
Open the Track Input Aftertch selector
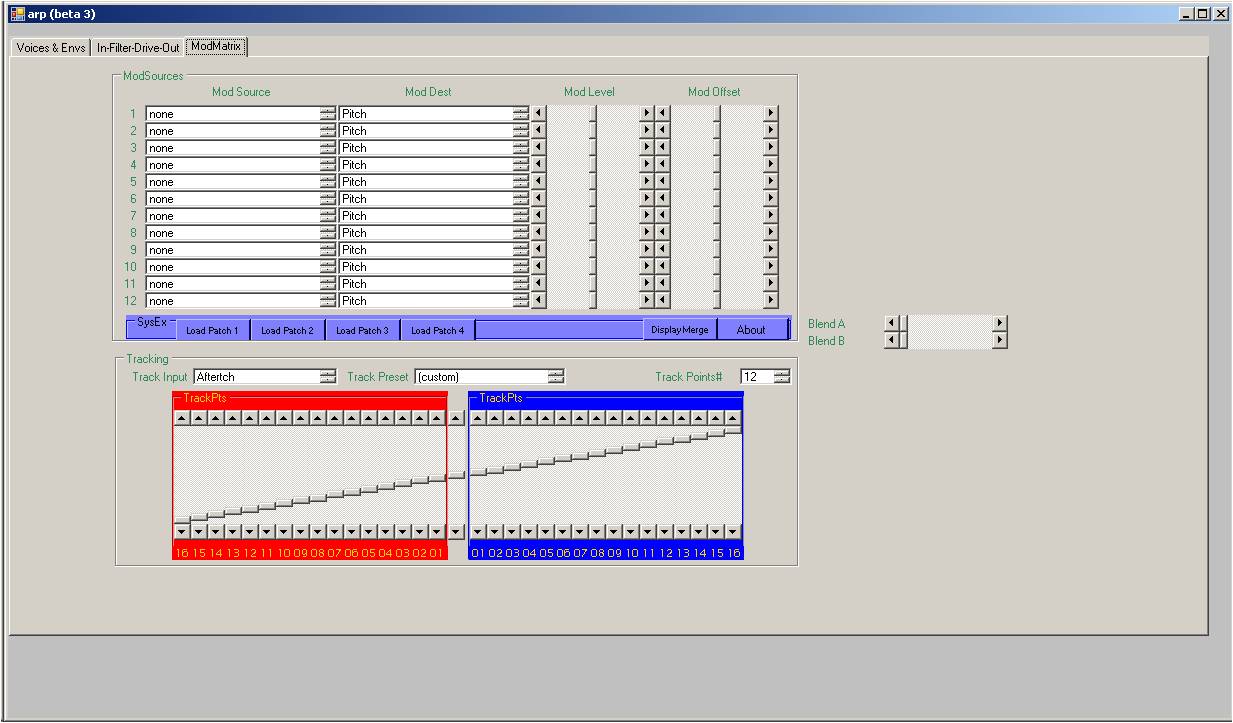pyautogui.click(x=328, y=377)
